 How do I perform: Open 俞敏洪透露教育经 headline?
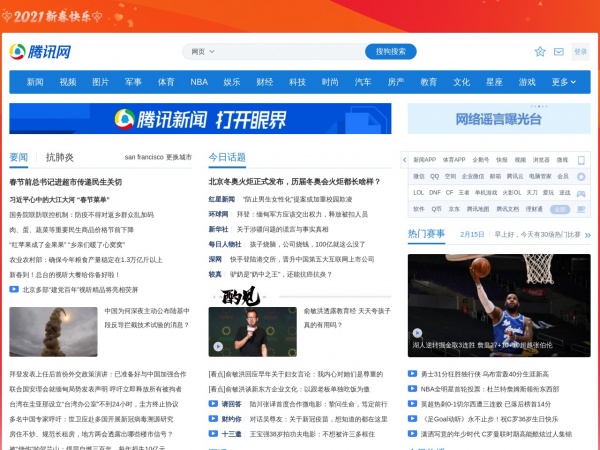tap(347, 318)
